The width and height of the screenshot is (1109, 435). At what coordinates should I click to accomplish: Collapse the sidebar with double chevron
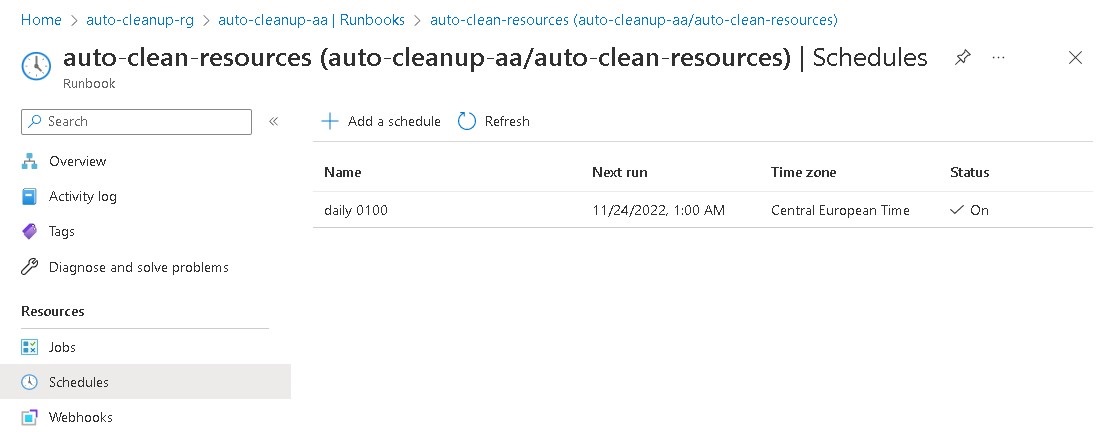tap(273, 122)
